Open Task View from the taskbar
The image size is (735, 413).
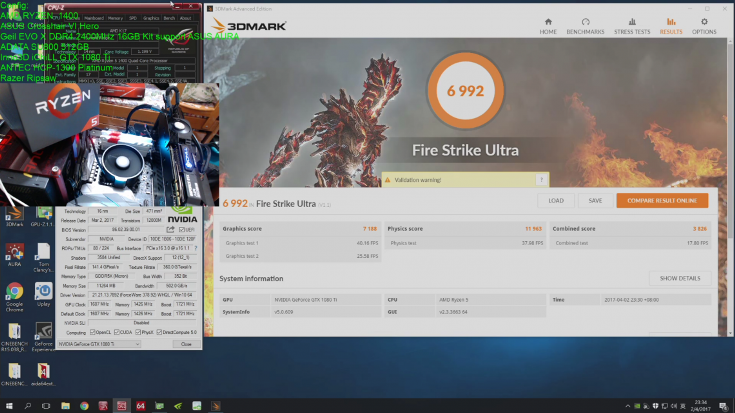(x=46, y=406)
